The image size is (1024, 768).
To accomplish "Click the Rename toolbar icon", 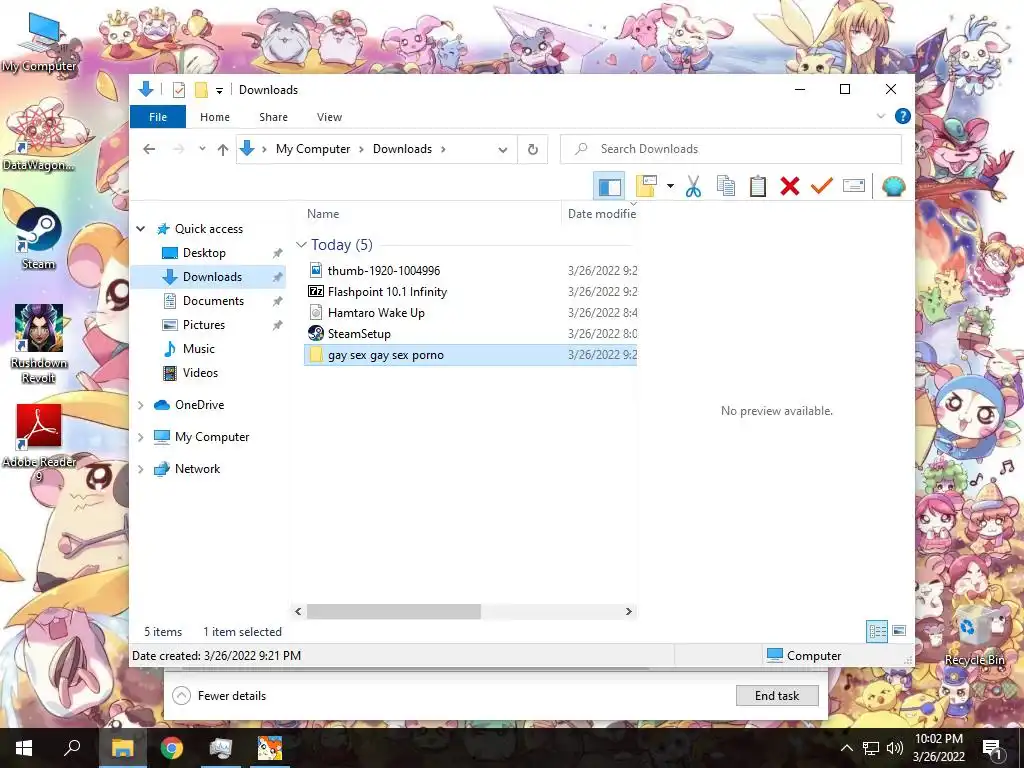I will tap(854, 186).
